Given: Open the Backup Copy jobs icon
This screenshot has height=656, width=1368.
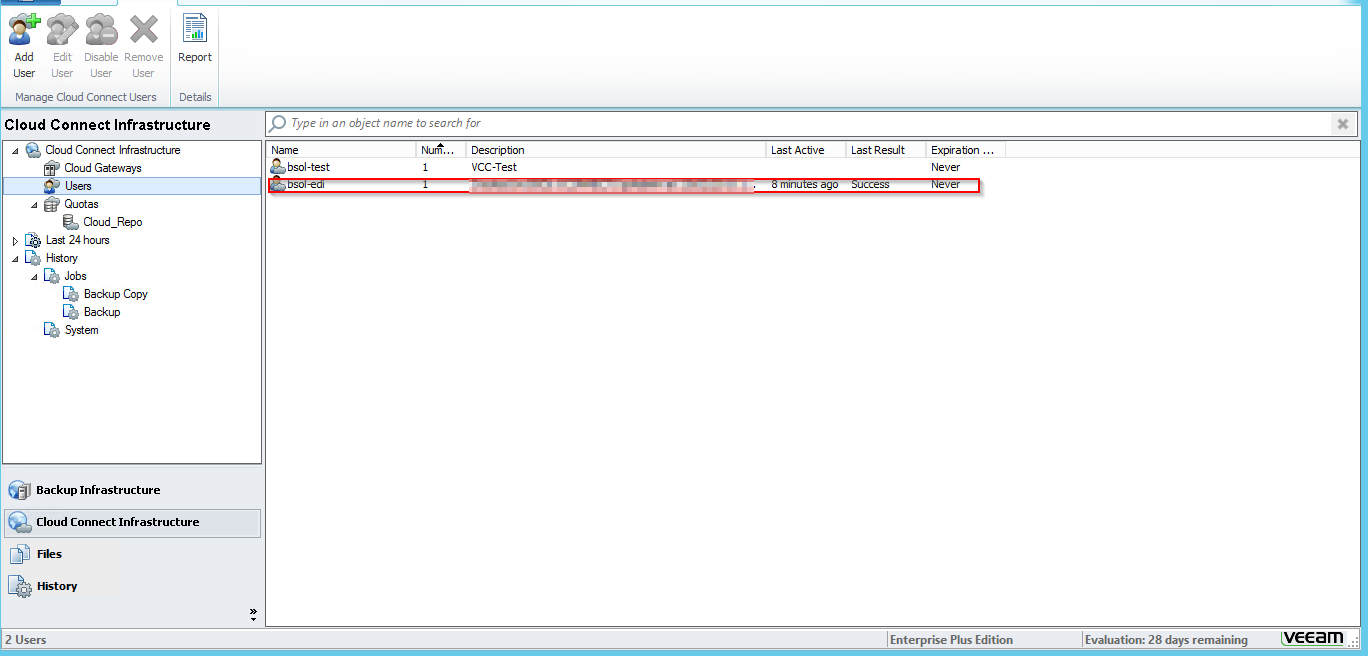Looking at the screenshot, I should 71,294.
